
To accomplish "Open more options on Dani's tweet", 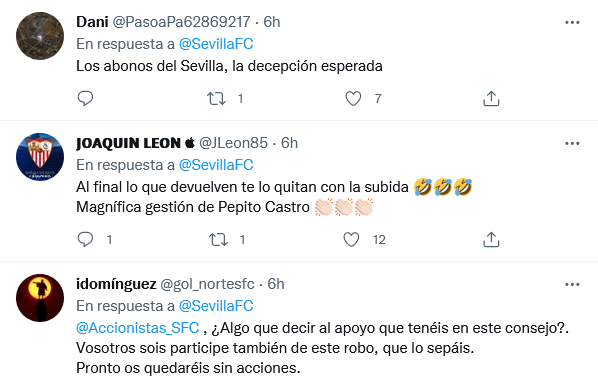I will point(572,23).
